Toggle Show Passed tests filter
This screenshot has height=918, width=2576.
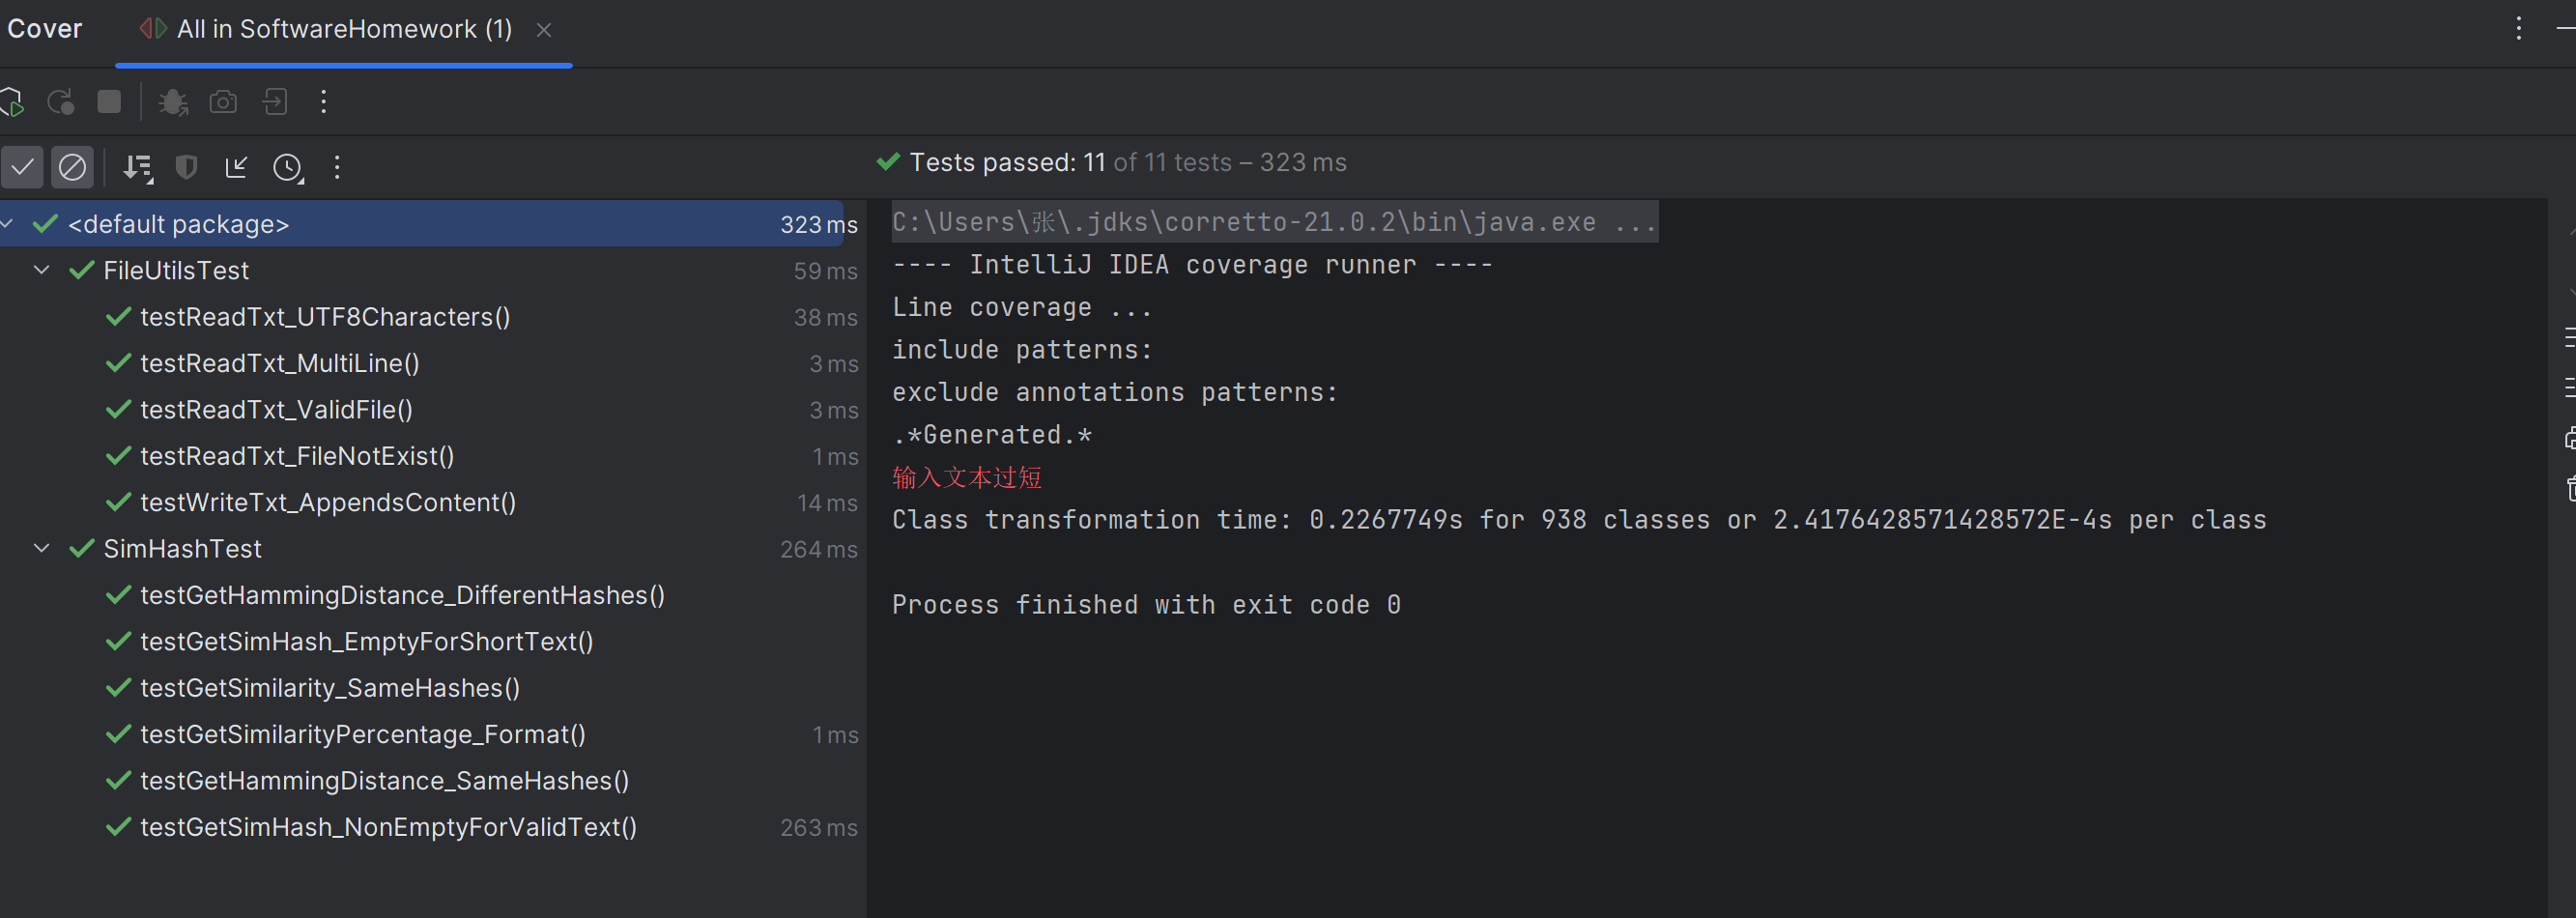coord(22,168)
